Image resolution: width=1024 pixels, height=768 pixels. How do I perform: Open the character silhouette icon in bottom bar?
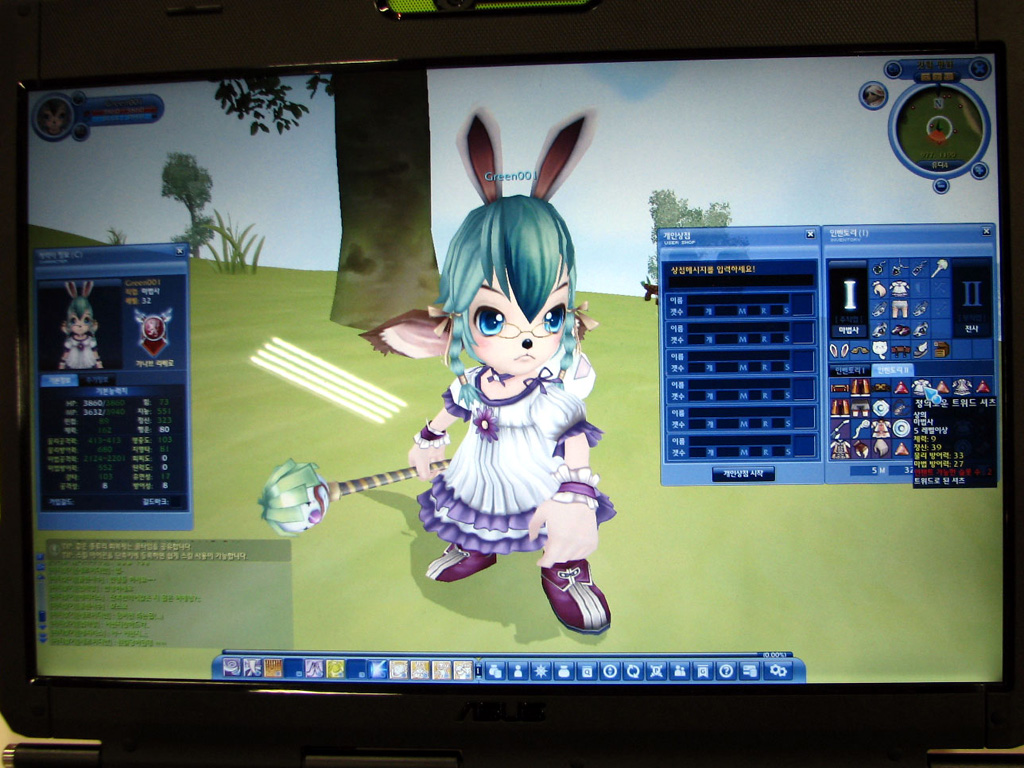pyautogui.click(x=518, y=671)
